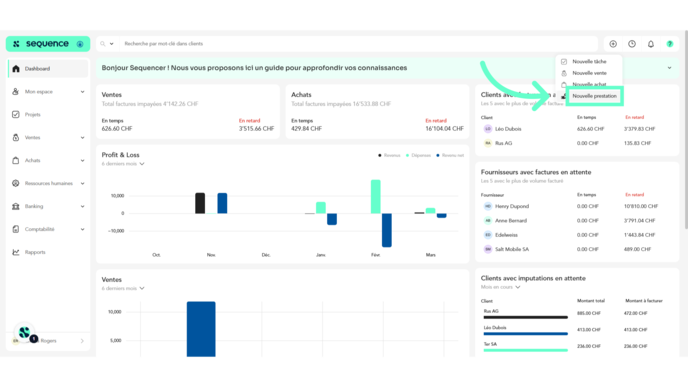Click the Tar SA green progress bar
Viewport: 688px width, 387px height.
pos(526,350)
